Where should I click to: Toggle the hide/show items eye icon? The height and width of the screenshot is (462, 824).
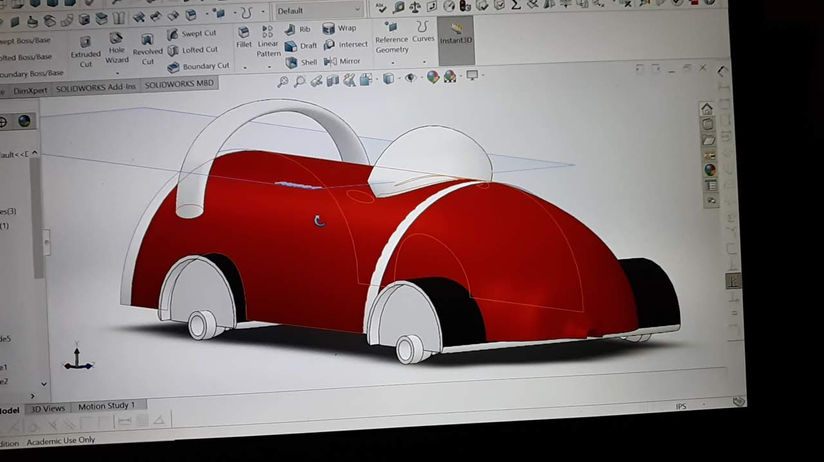click(409, 76)
